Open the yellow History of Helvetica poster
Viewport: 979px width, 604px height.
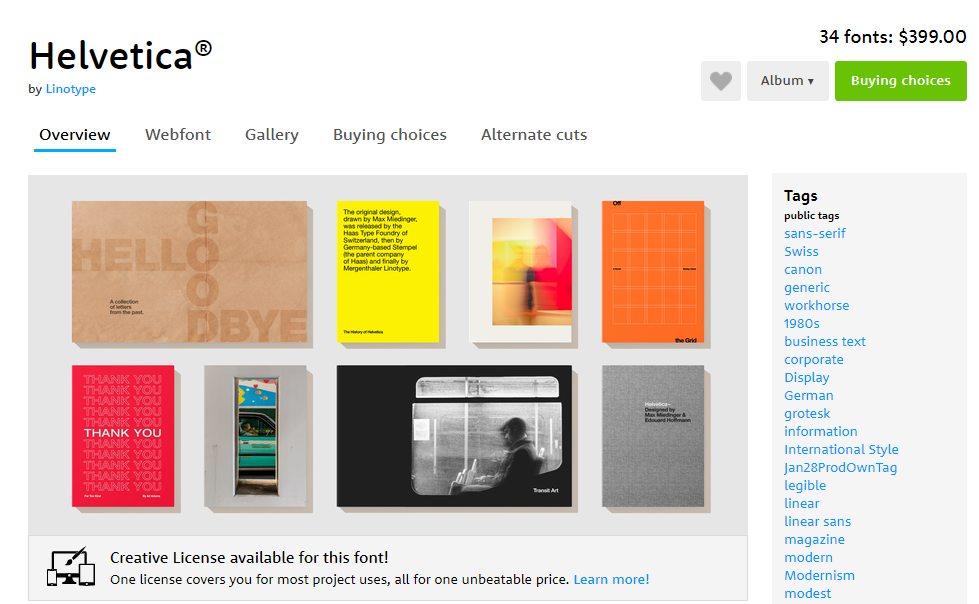click(388, 272)
